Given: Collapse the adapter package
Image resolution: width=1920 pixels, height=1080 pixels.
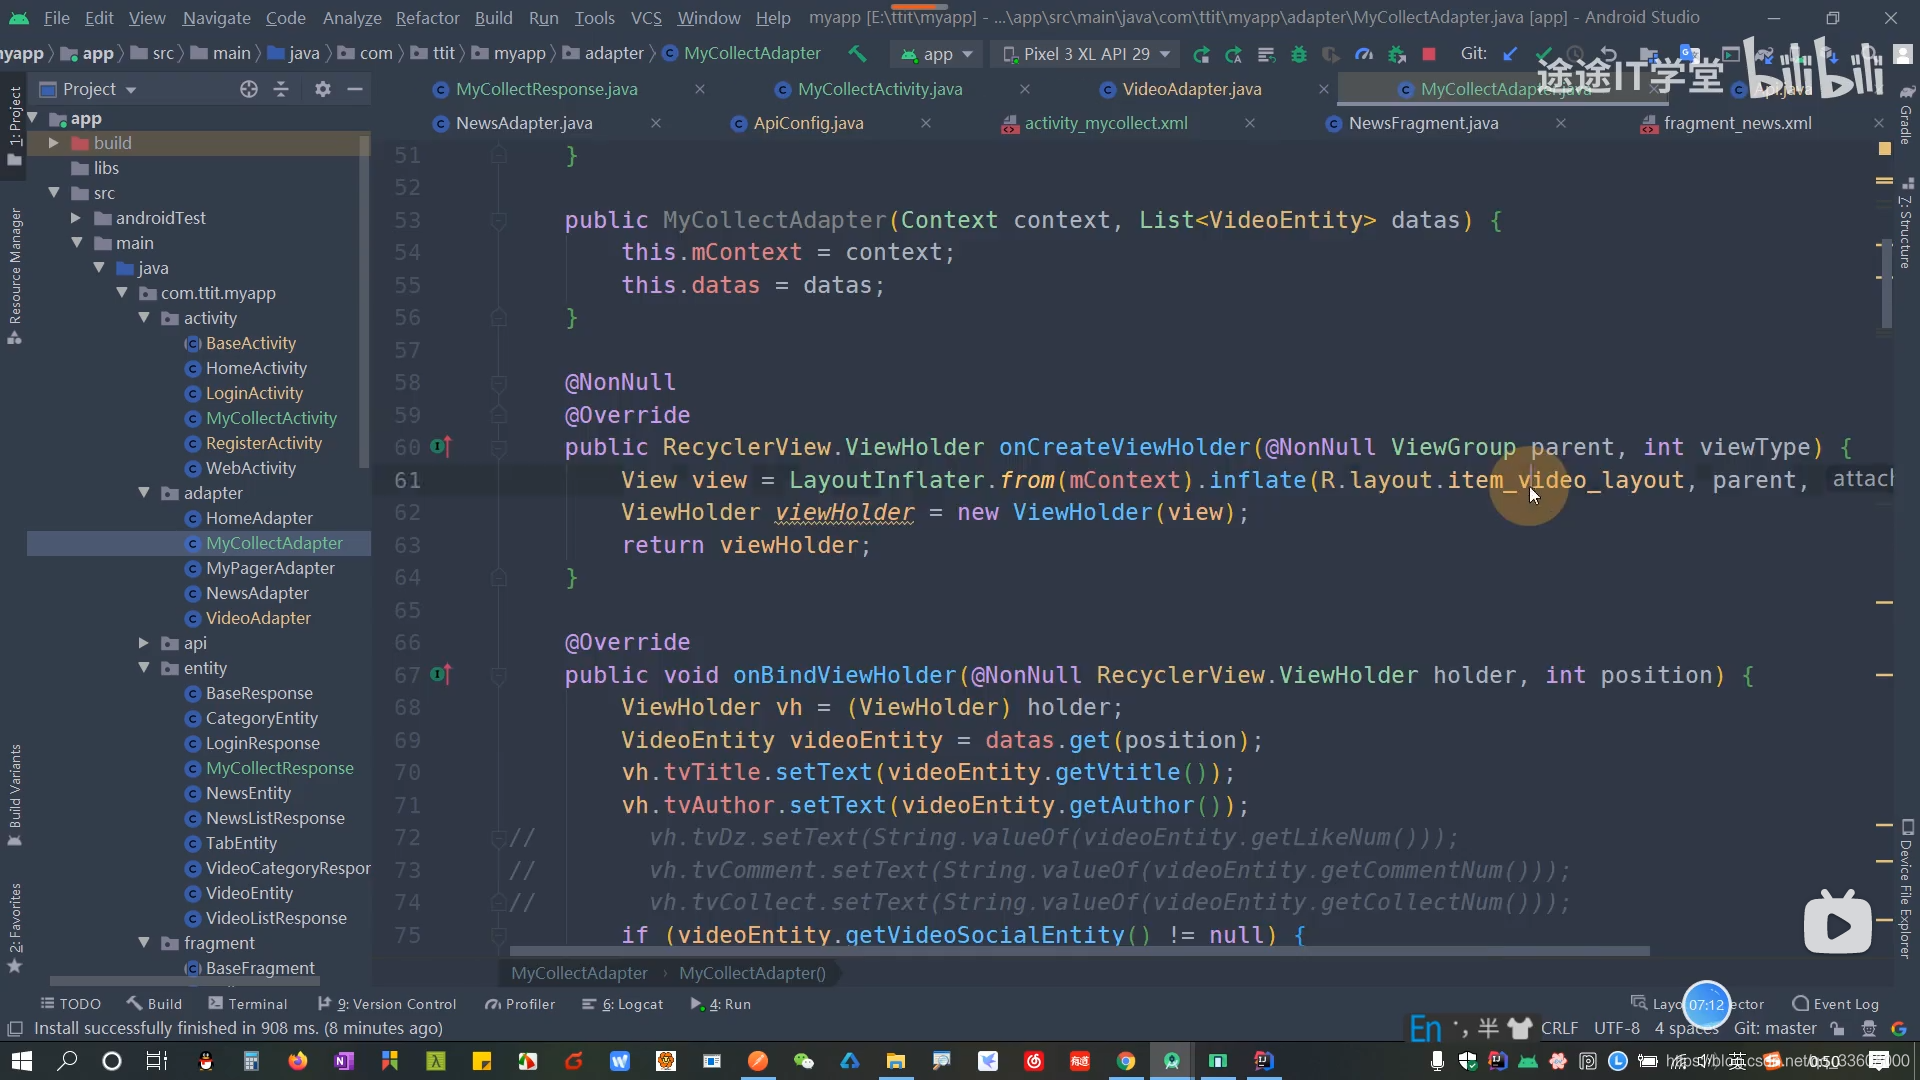Looking at the screenshot, I should coord(144,493).
